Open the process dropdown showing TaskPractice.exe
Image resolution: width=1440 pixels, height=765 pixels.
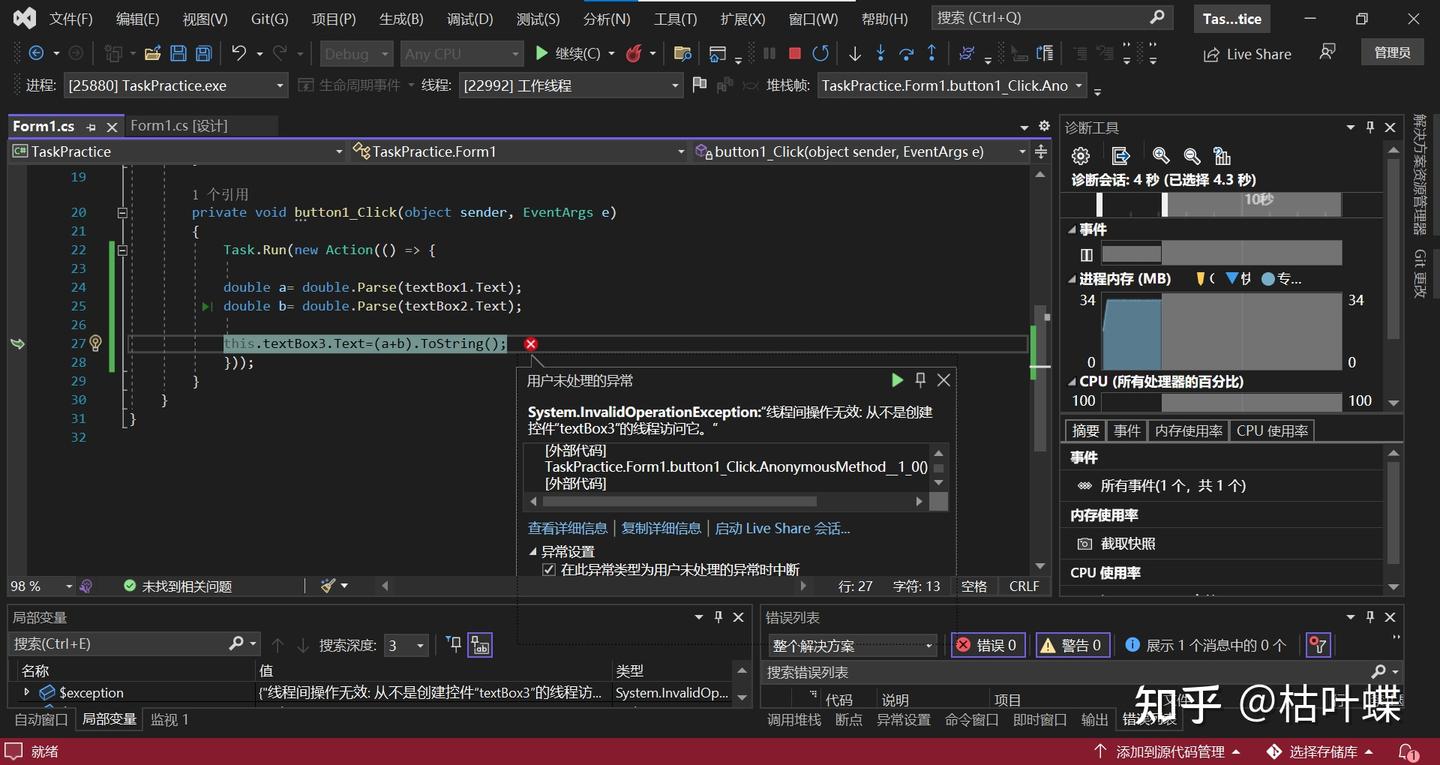(176, 86)
